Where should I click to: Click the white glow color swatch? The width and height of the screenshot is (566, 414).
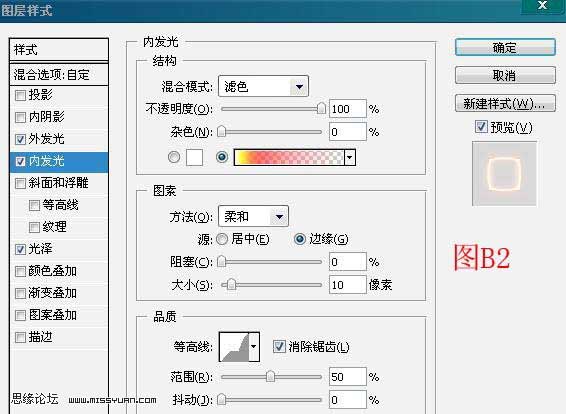coord(194,157)
